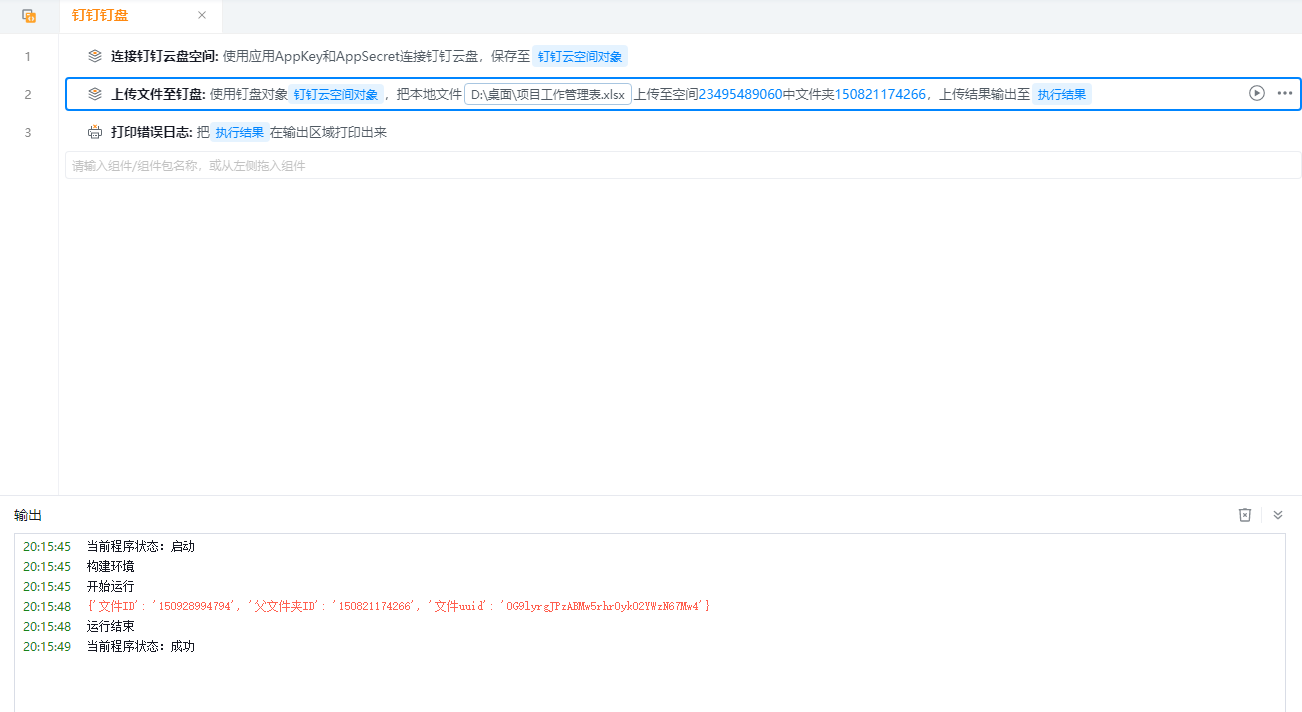The image size is (1302, 712).
Task: Select log line 当前程序状态：启动
Action: click(x=141, y=546)
